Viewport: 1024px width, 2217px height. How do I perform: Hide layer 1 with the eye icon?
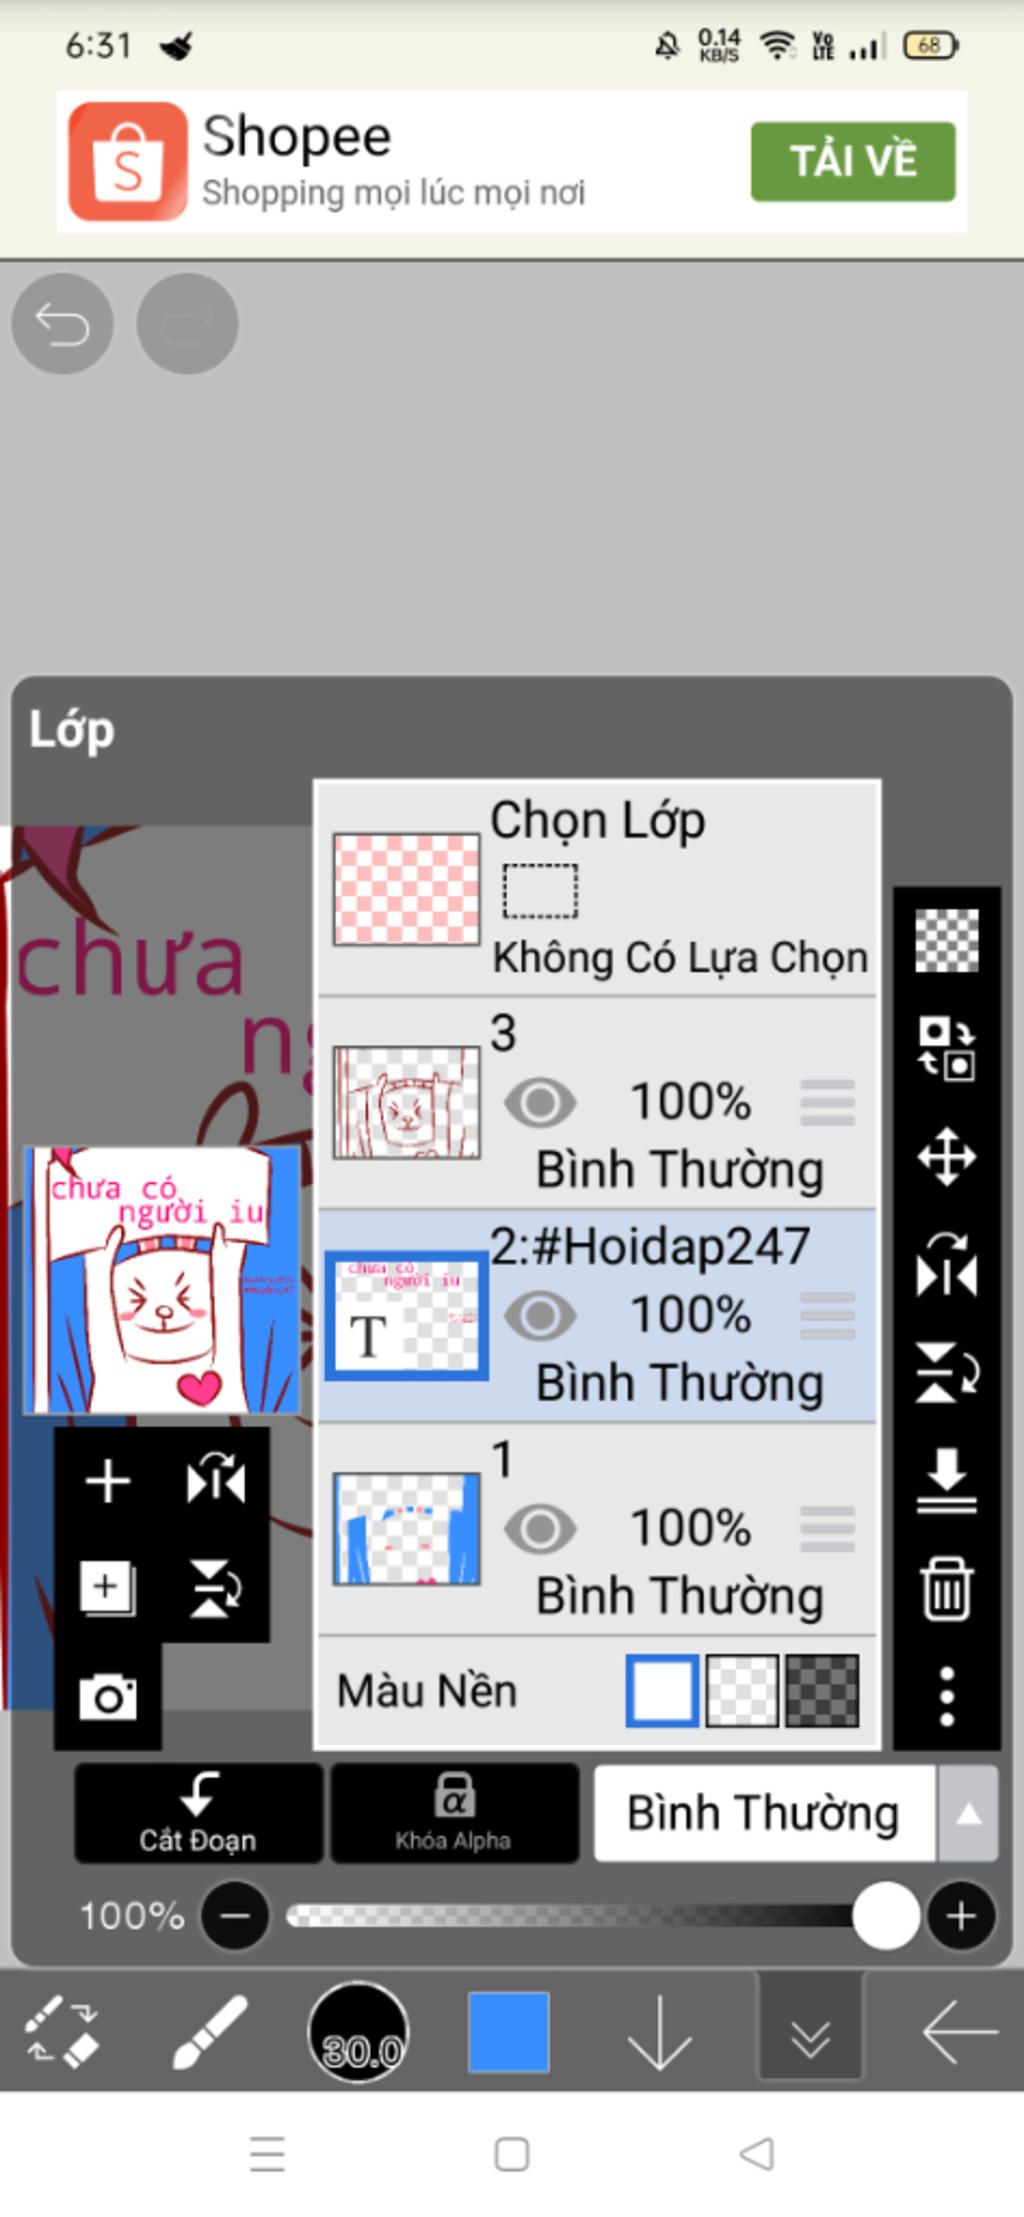click(x=540, y=1529)
